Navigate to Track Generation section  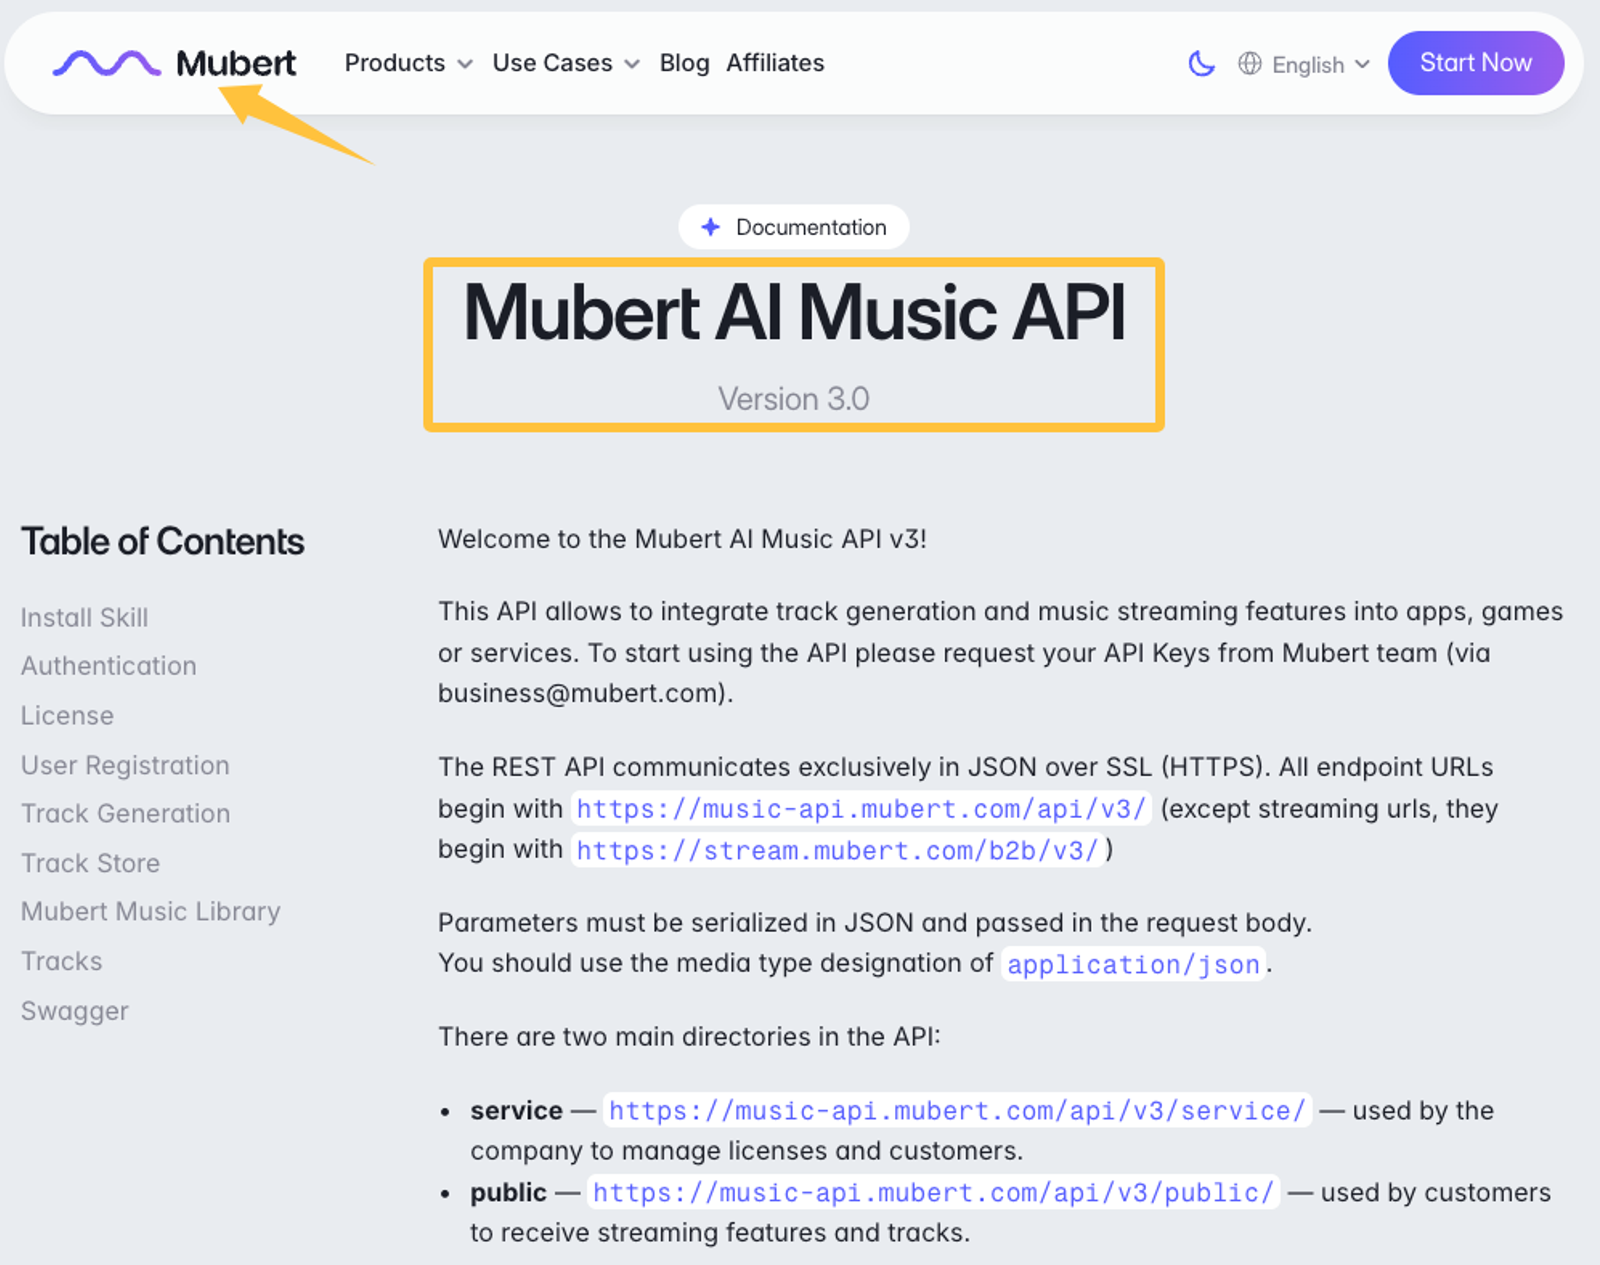[x=126, y=814]
